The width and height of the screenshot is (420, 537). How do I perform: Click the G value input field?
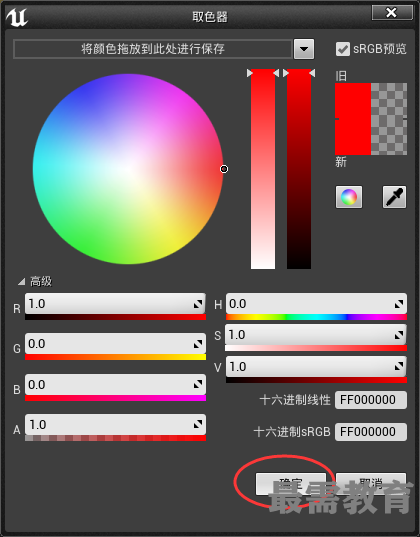tap(115, 344)
